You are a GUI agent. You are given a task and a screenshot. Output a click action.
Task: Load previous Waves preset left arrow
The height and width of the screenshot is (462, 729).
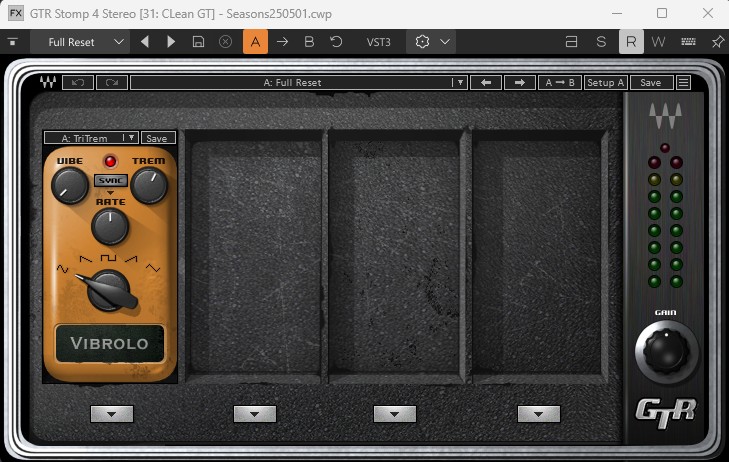pyautogui.click(x=486, y=83)
